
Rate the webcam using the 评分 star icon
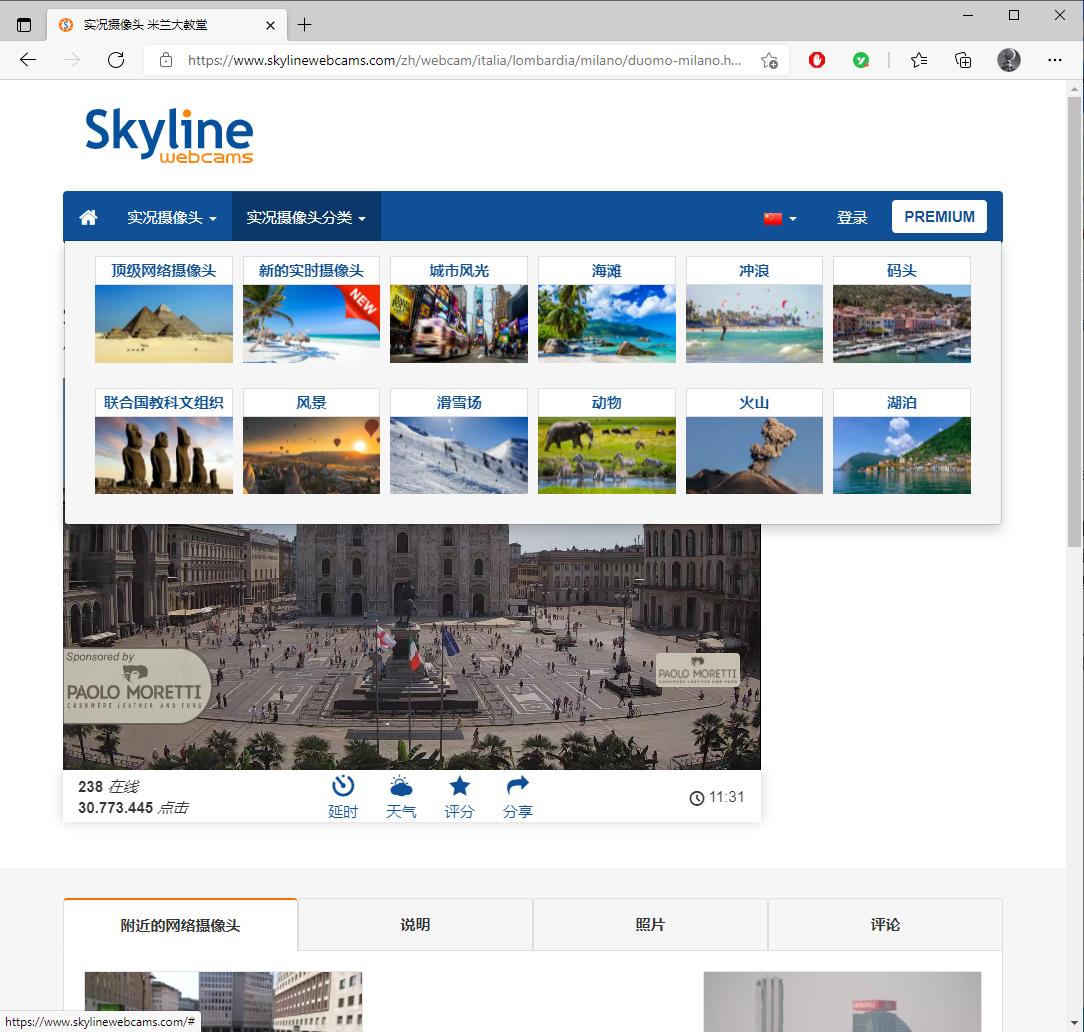pyautogui.click(x=459, y=796)
